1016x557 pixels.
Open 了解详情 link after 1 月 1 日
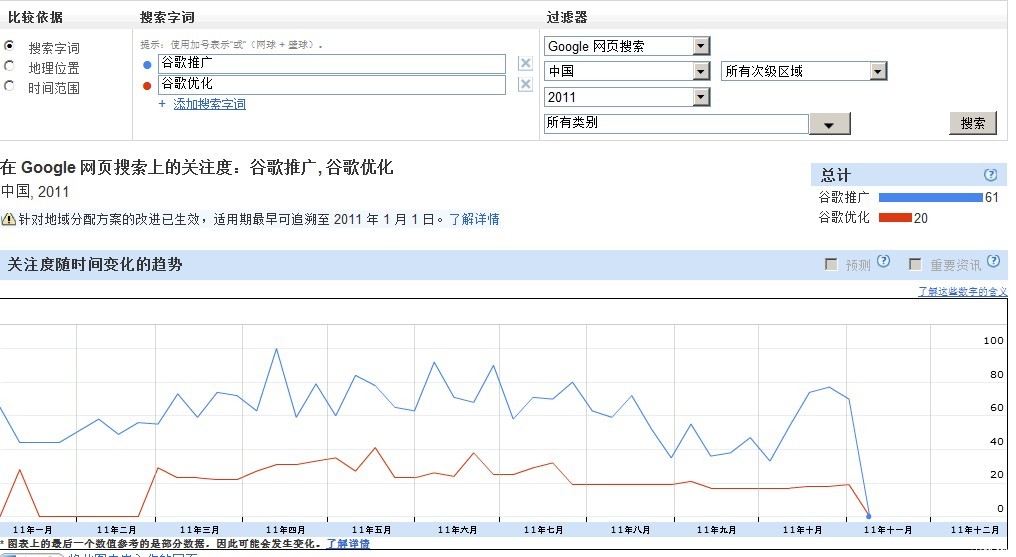coord(474,220)
